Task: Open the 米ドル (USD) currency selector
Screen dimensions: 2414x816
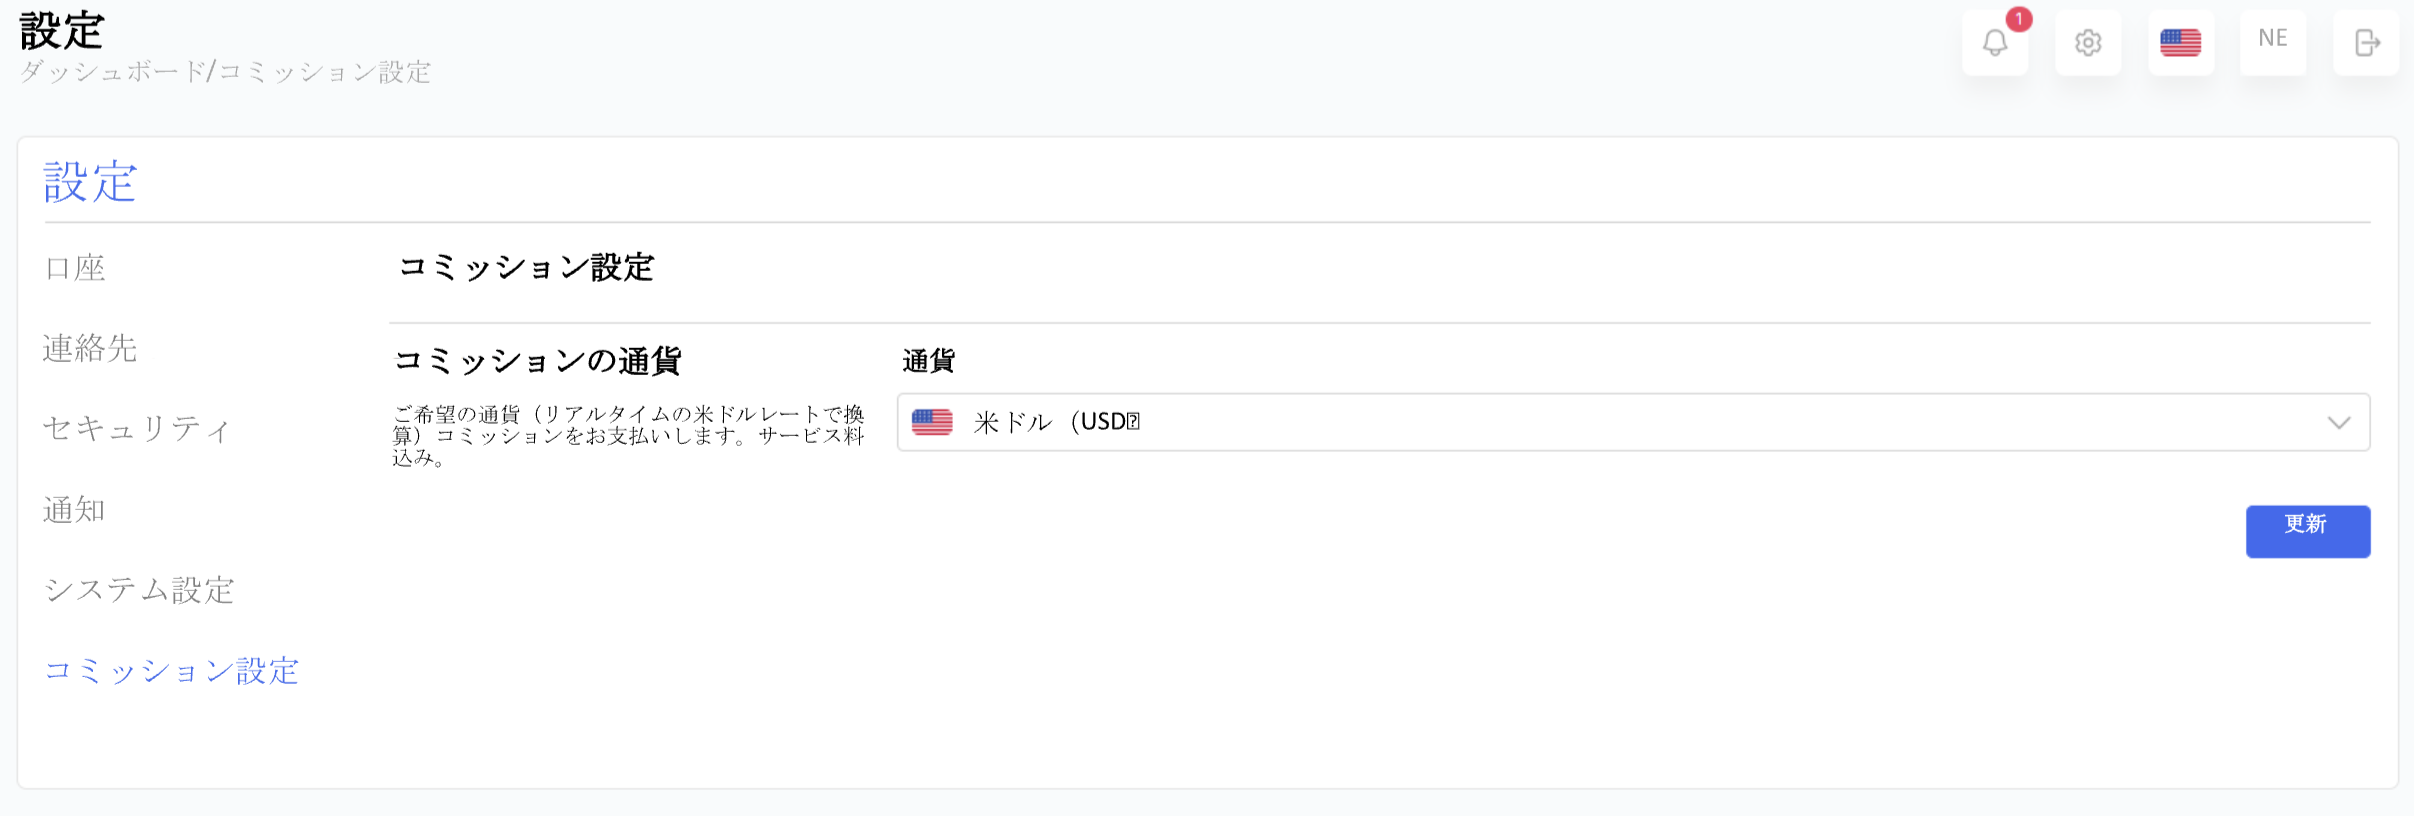Action: coord(1633,422)
